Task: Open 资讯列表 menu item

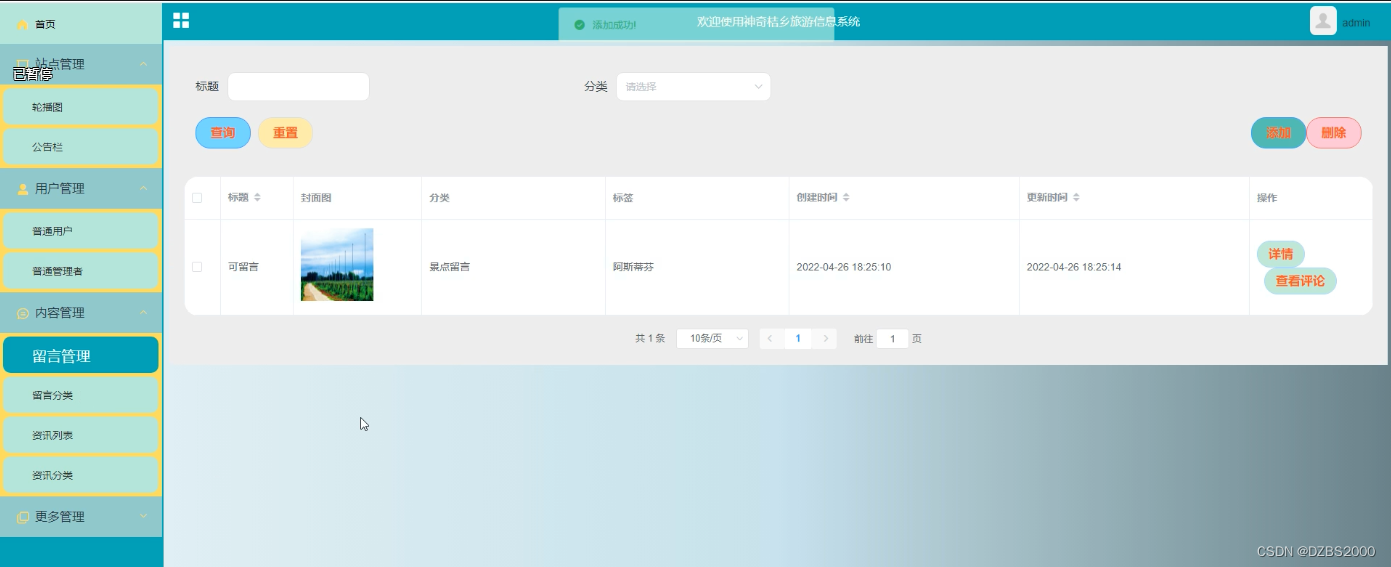Action: (81, 435)
